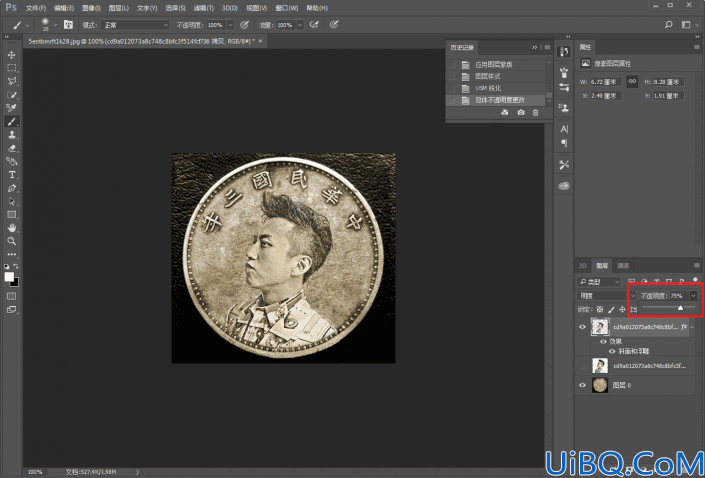705x478 pixels.
Task: Open layer filter 类型 dropdown
Action: pyautogui.click(x=598, y=282)
